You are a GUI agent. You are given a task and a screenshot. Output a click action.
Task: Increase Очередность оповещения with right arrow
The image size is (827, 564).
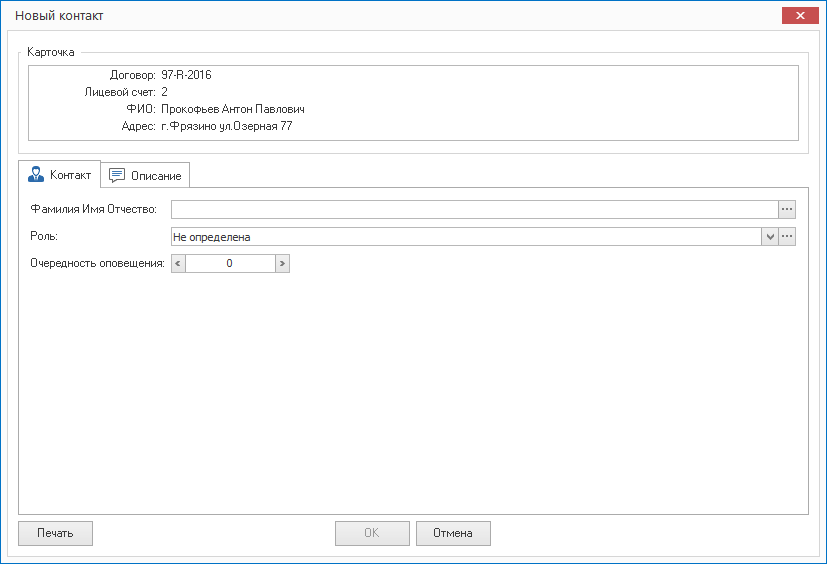click(x=283, y=263)
